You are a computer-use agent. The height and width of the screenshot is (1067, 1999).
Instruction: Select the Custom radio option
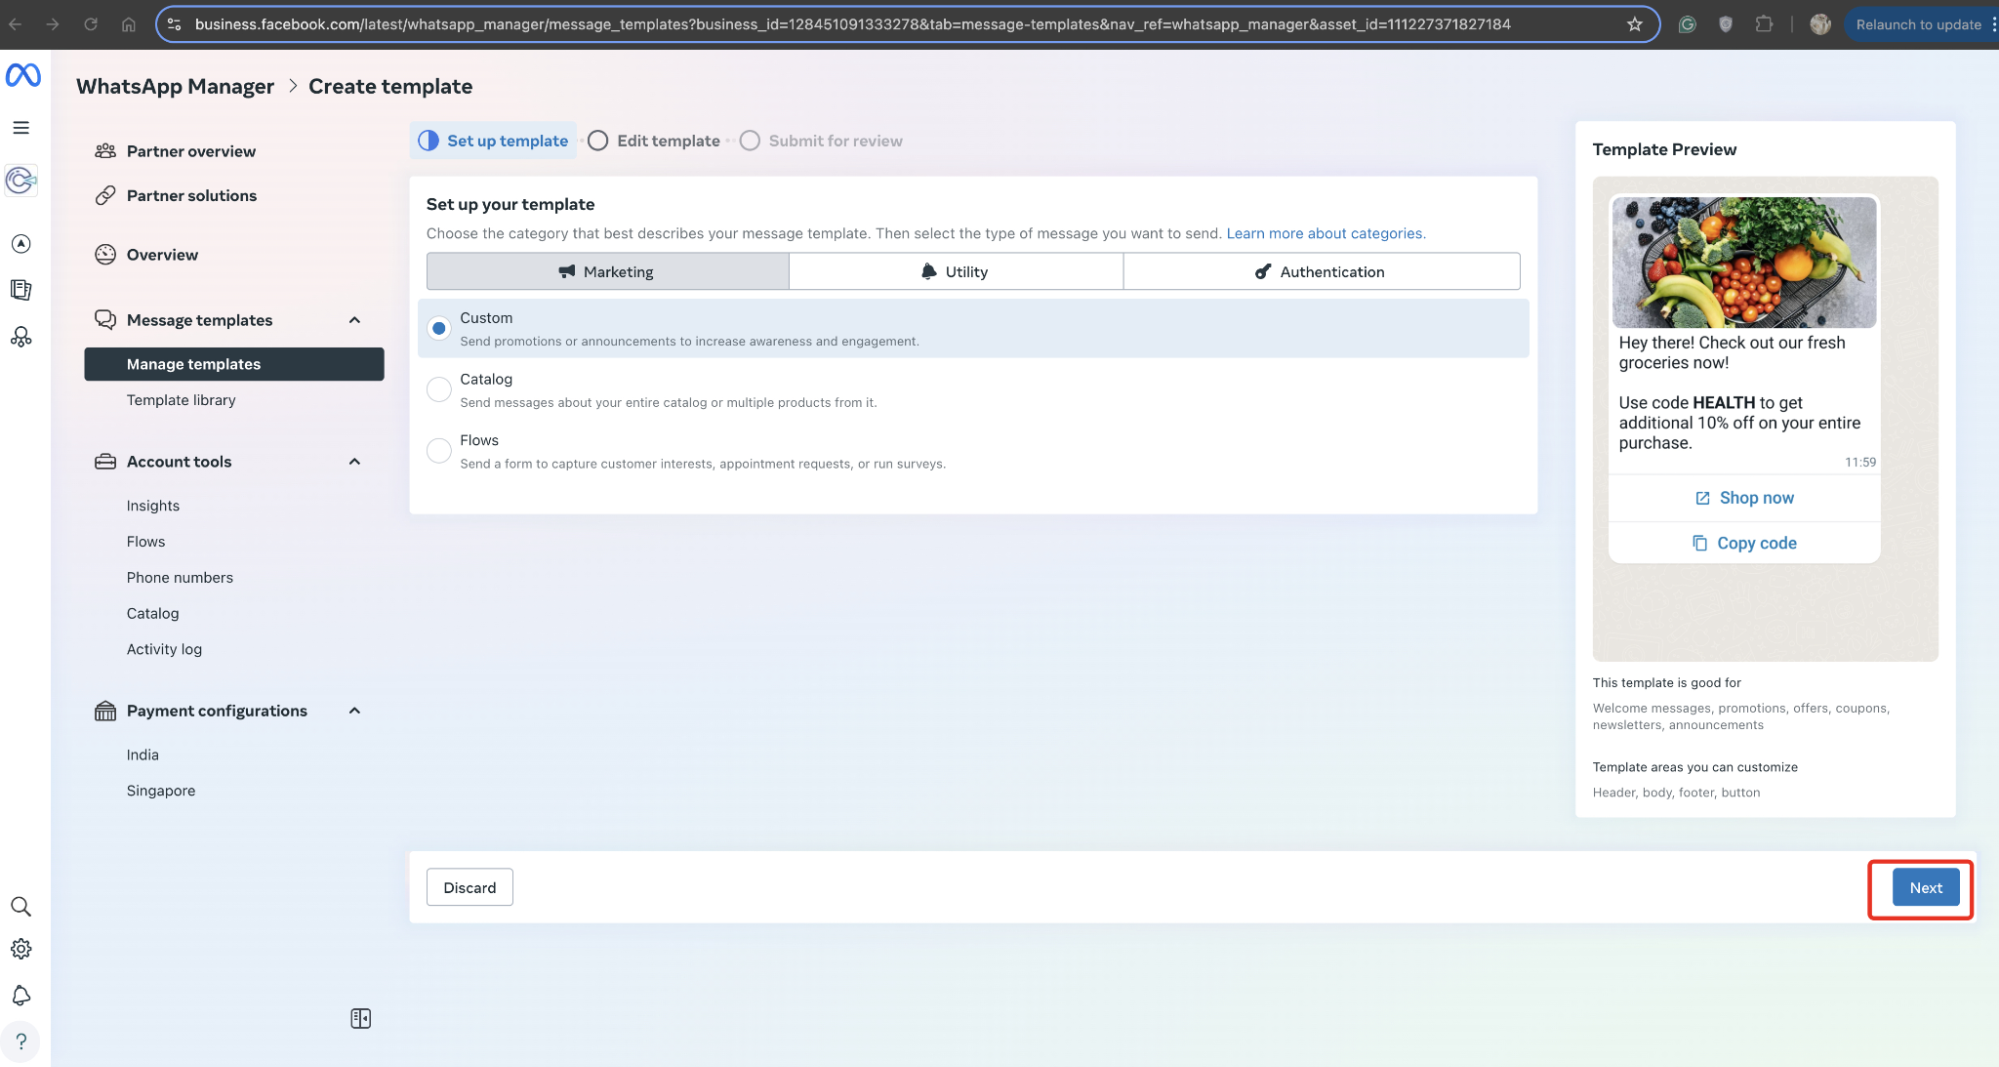(439, 328)
